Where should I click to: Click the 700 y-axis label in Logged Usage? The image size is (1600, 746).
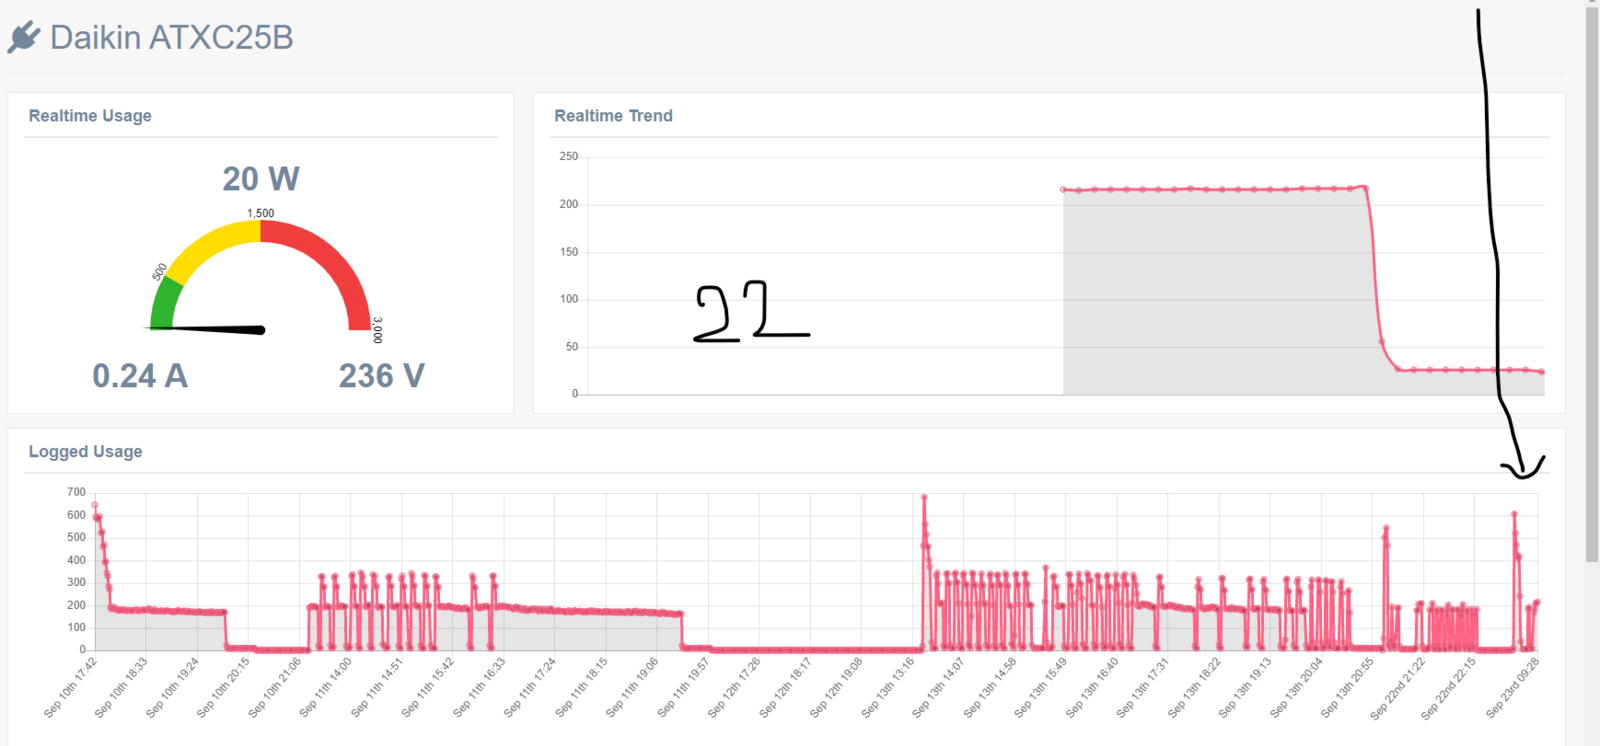pyautogui.click(x=77, y=492)
